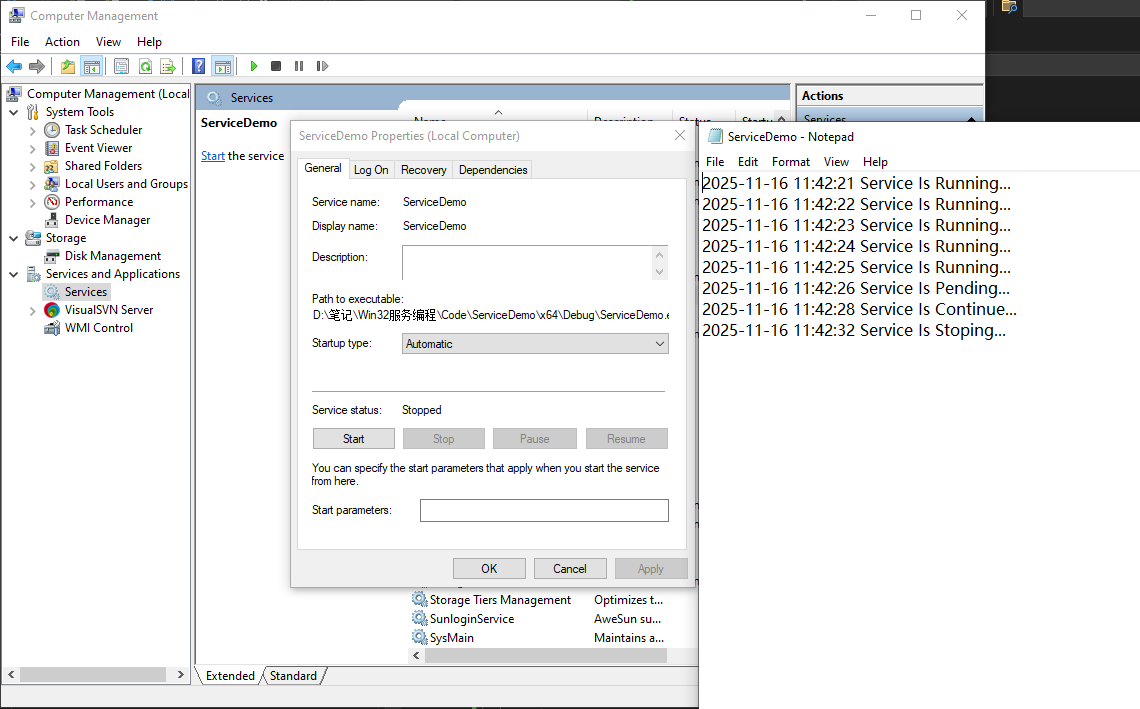The image size is (1140, 709).
Task: Click the Restart Service toolbar icon
Action: pos(322,66)
